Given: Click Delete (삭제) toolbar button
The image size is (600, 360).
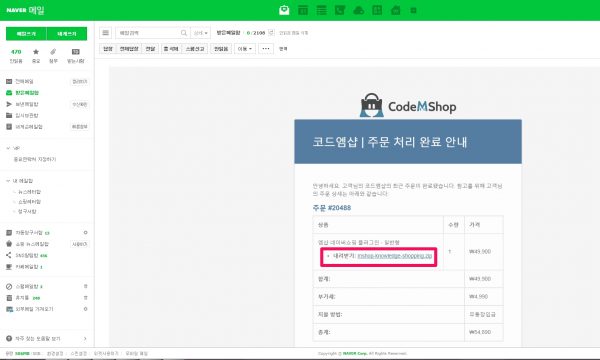Looking at the screenshot, I should click(x=171, y=49).
